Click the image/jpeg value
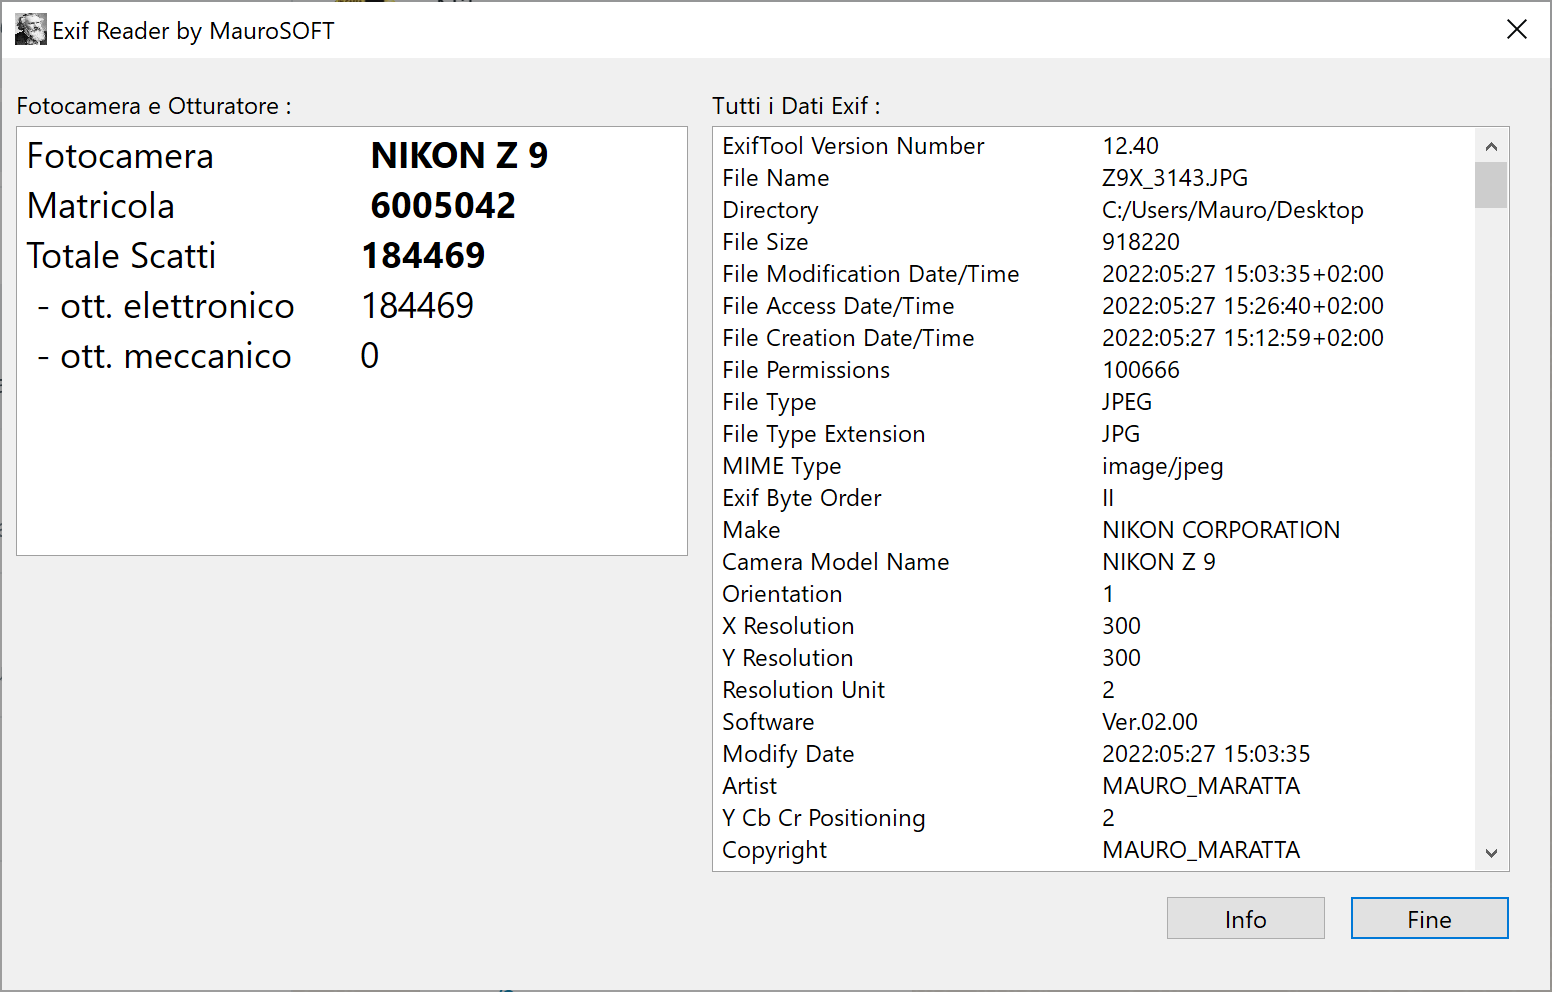The width and height of the screenshot is (1552, 992). point(1163,467)
